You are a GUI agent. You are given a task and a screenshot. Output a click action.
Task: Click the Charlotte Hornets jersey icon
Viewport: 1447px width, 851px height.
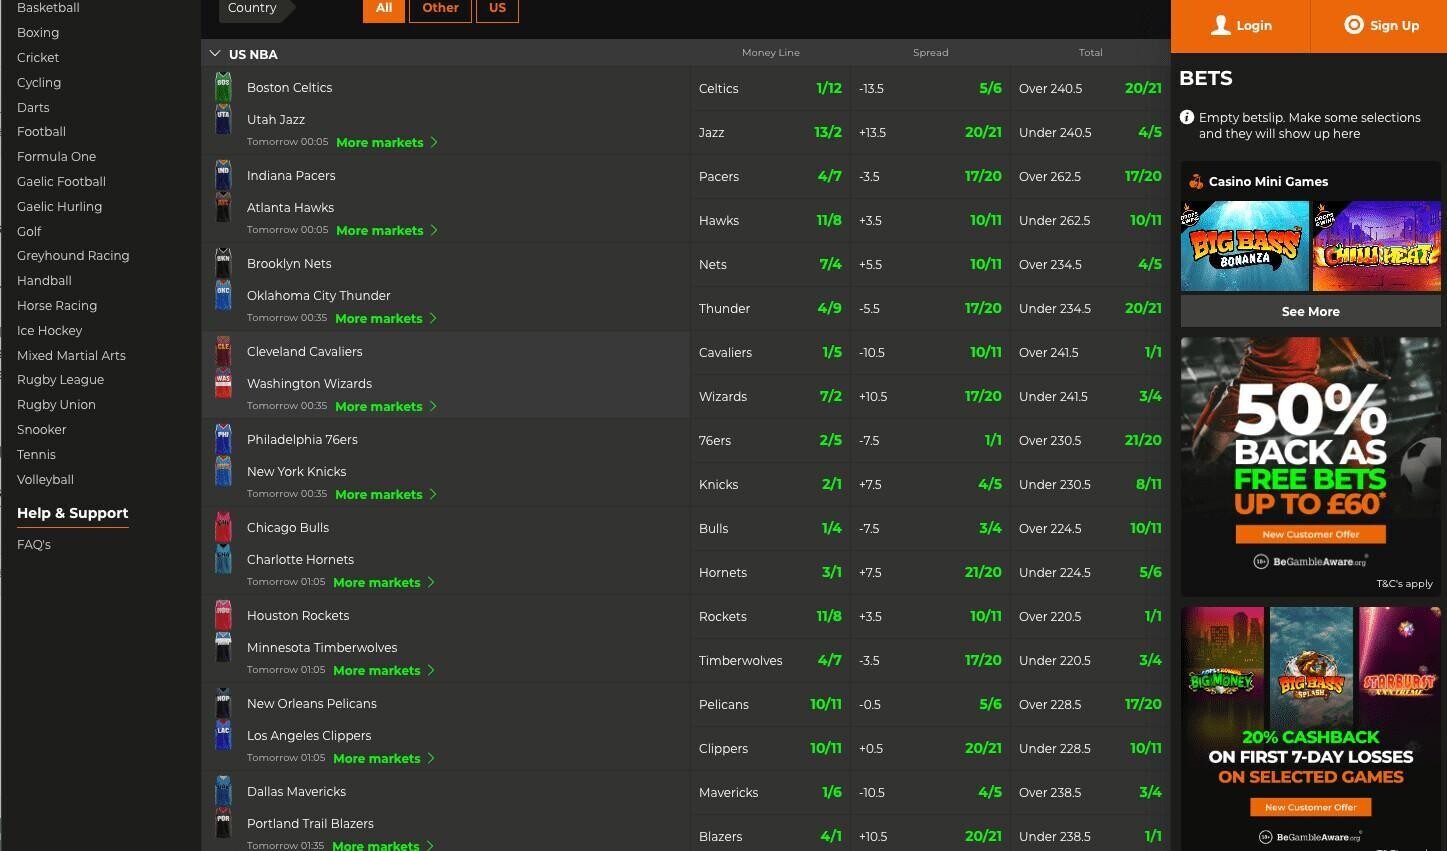(223, 559)
